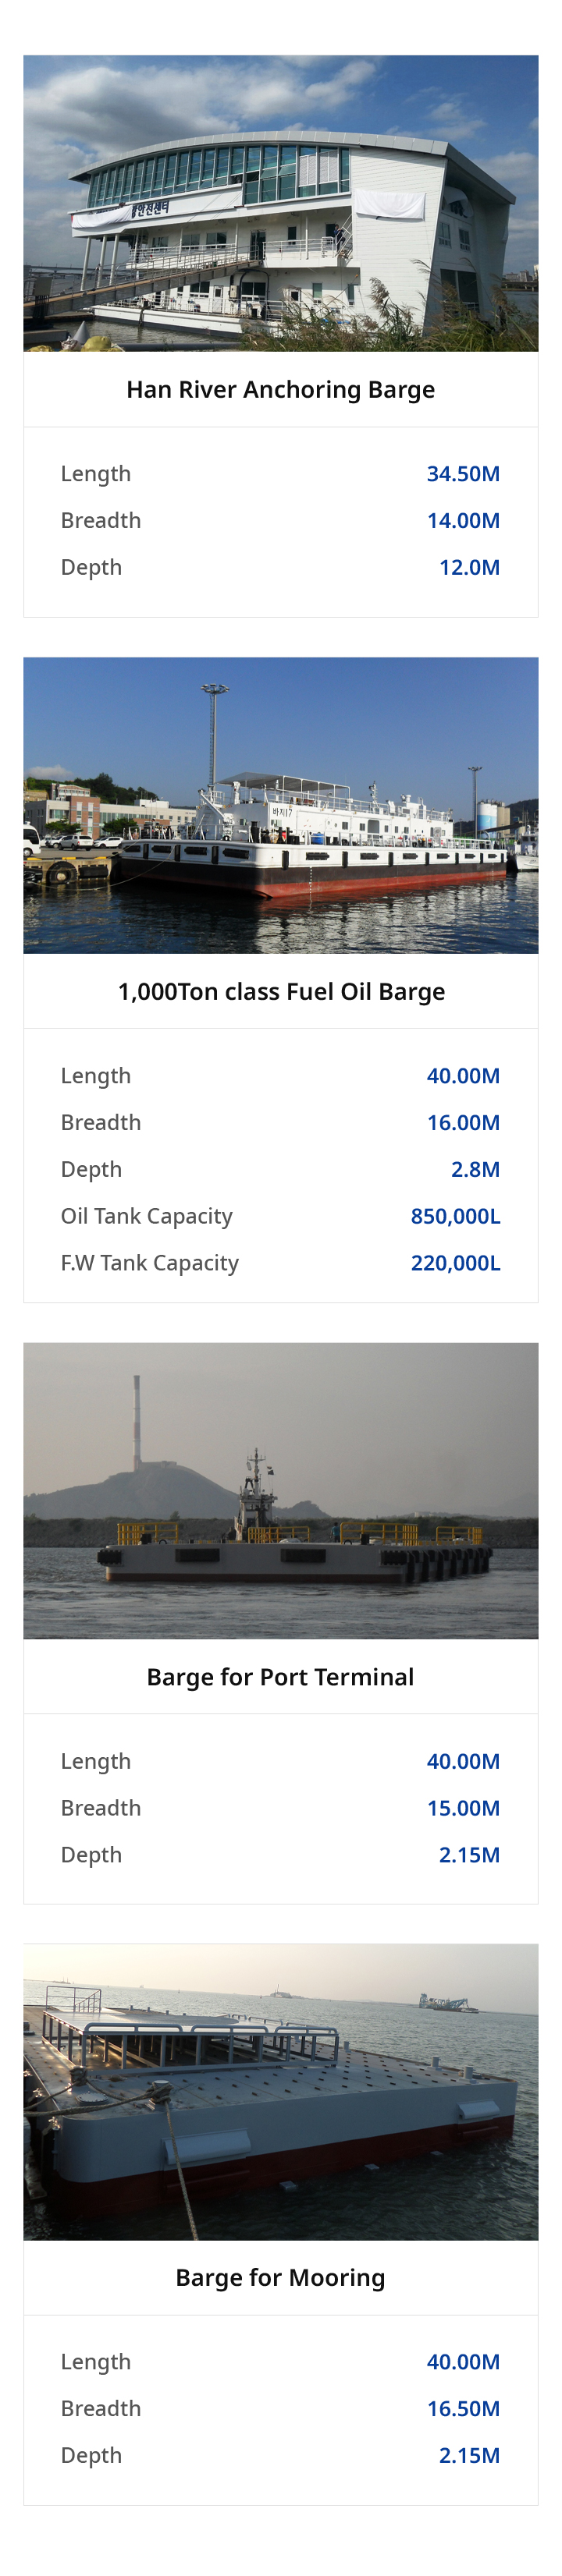This screenshot has width=562, height=2576.
Task: Click the 16.50M breadth value
Action: pyautogui.click(x=463, y=2409)
